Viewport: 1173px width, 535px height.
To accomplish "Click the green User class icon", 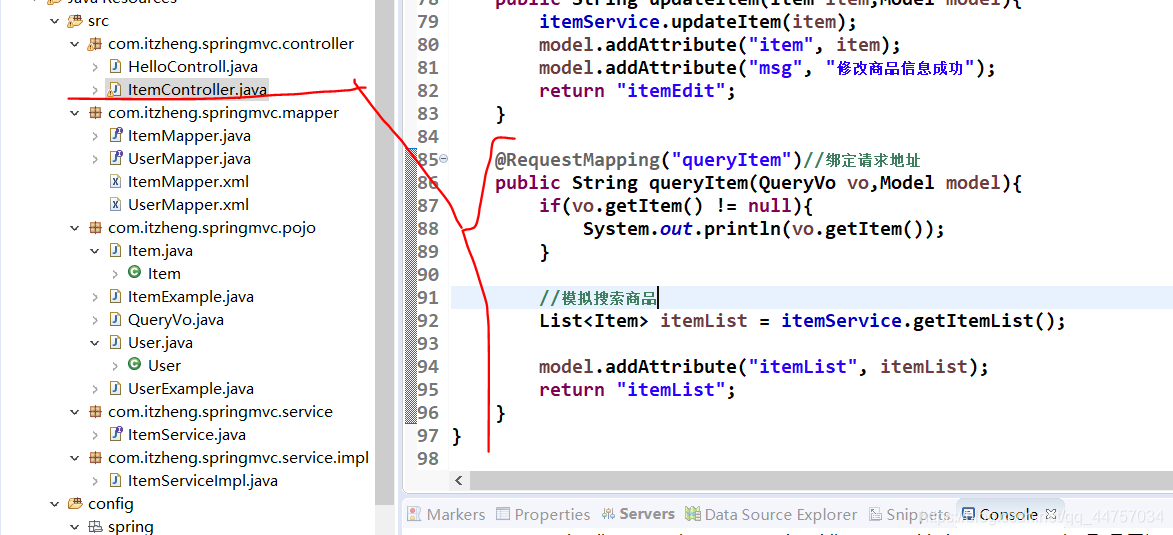I will pos(135,365).
